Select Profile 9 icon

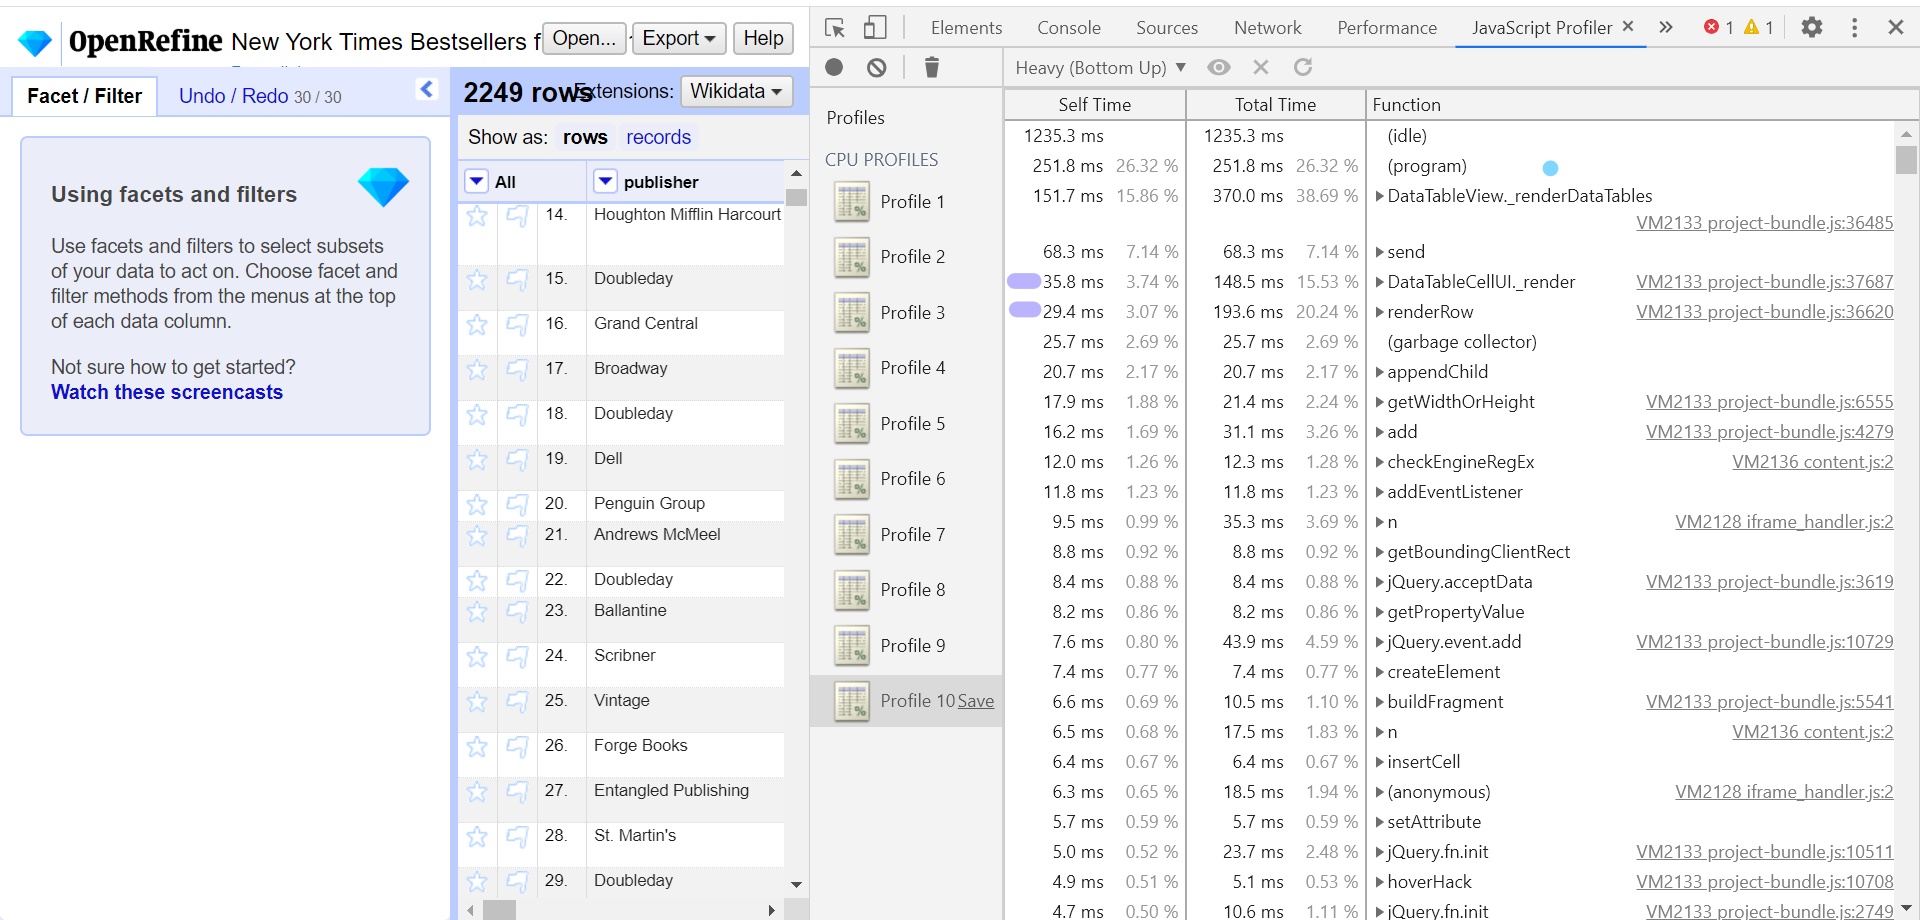(x=852, y=646)
